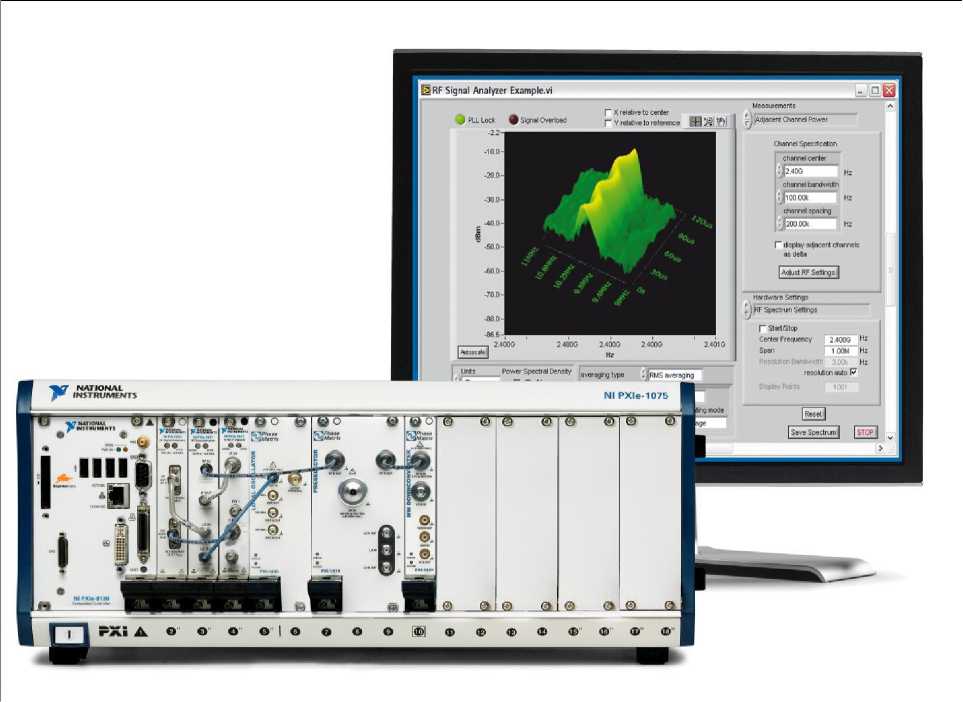
Task: Click the Save Spectrum button
Action: click(813, 432)
